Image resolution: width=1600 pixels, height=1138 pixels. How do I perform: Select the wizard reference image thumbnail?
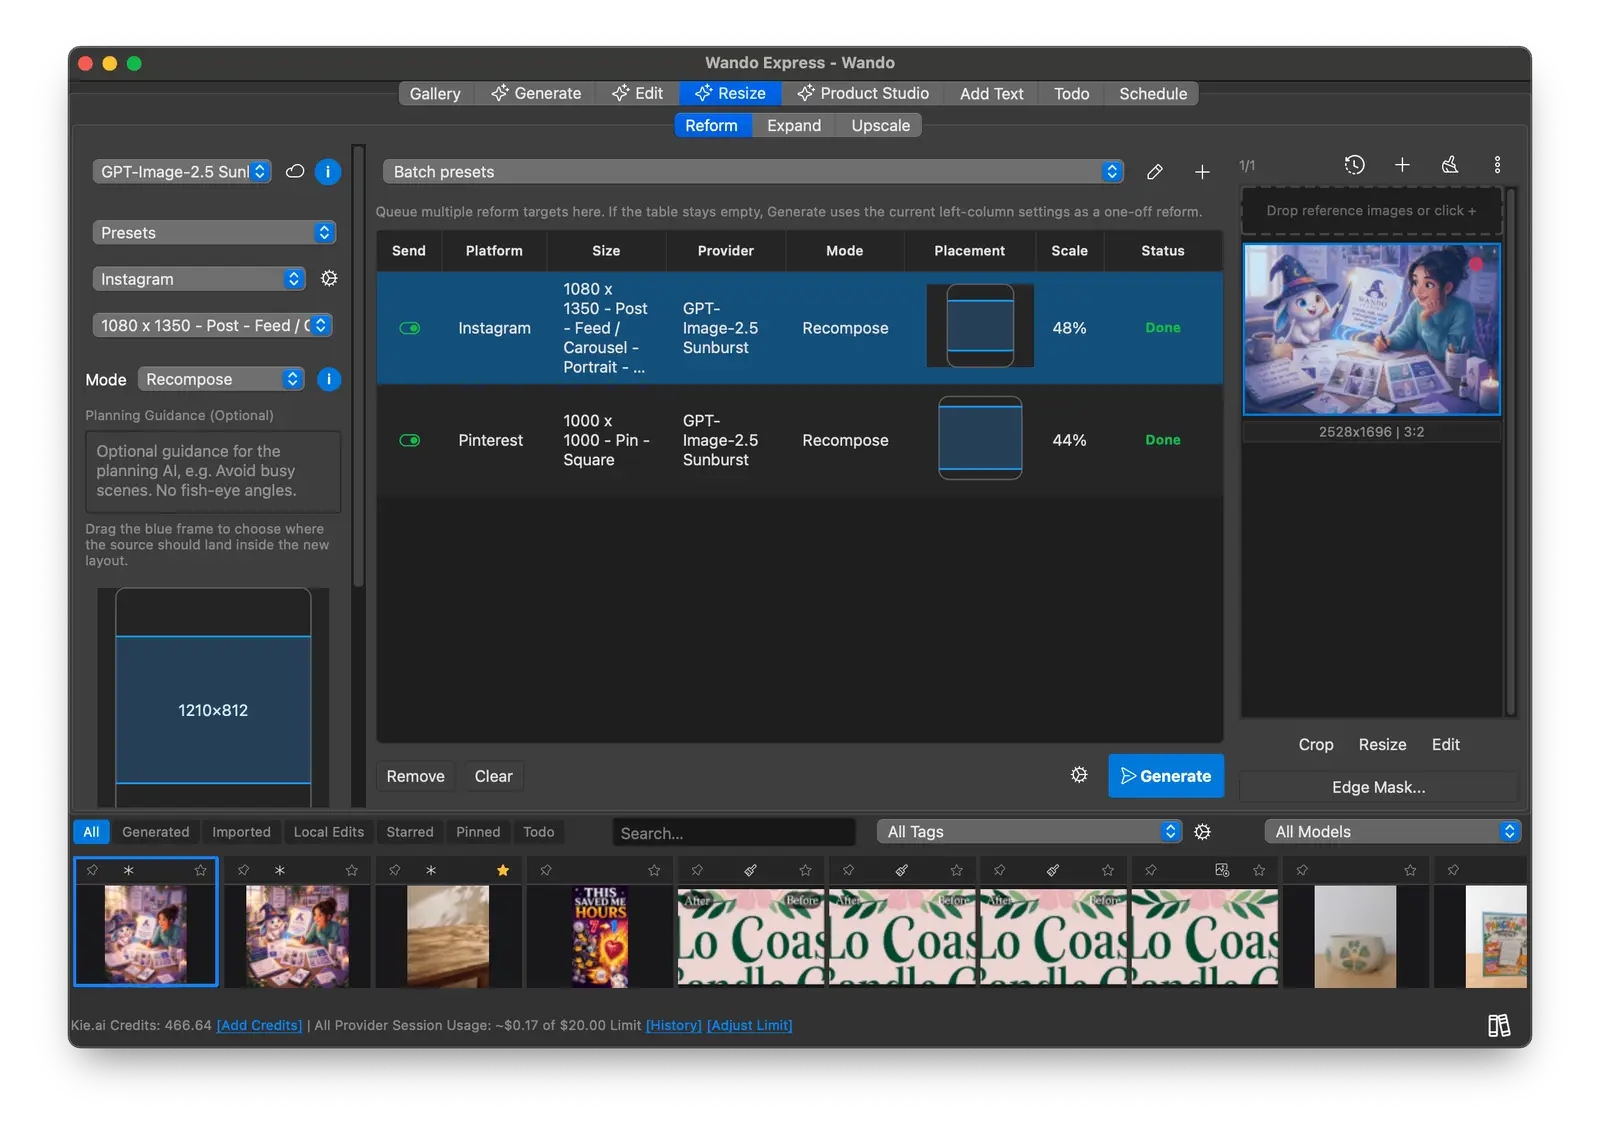coord(1371,329)
